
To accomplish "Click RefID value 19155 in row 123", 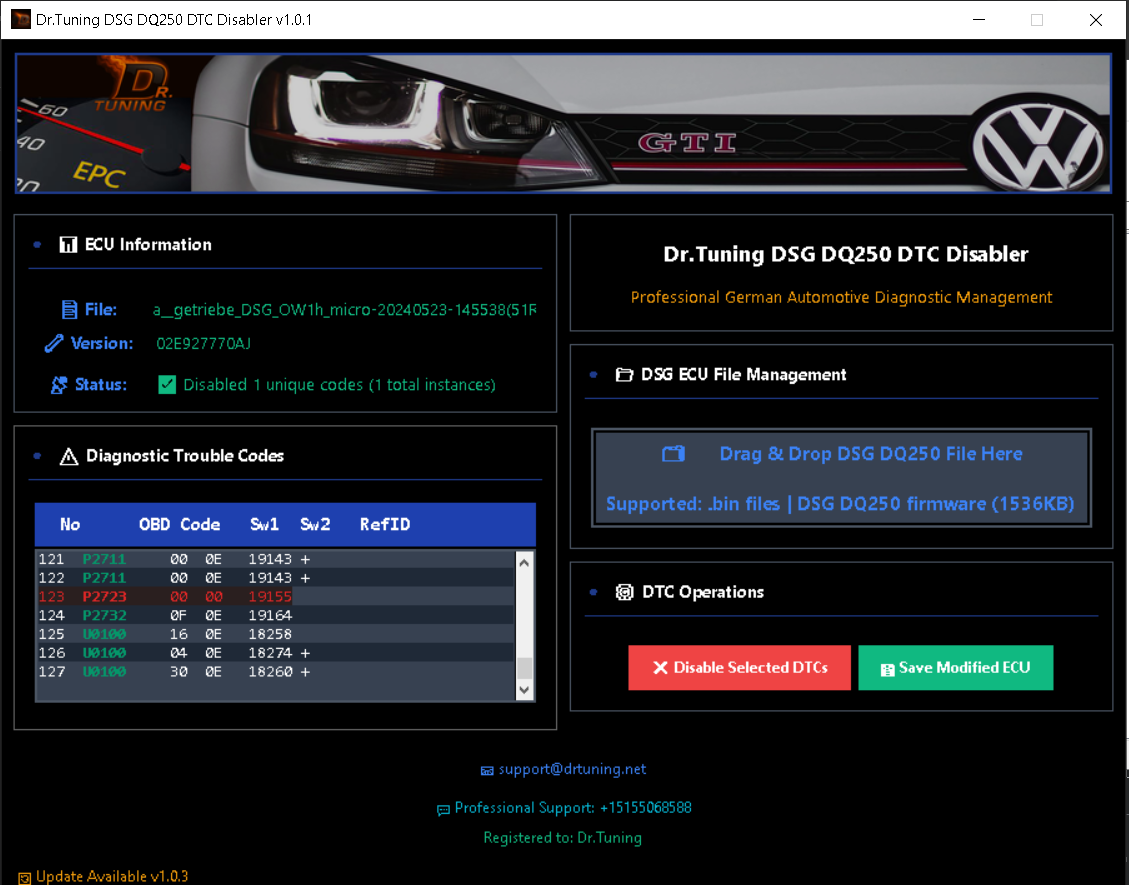I will (270, 596).
